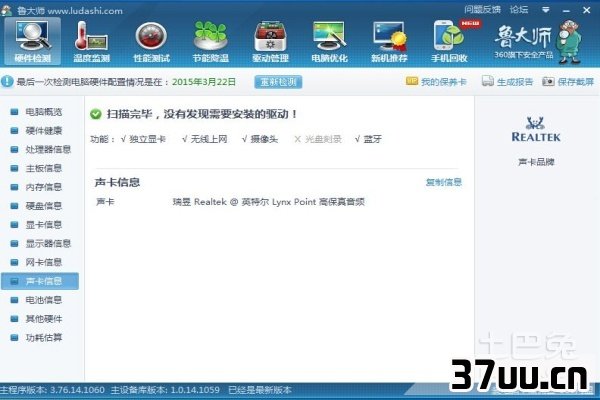Minimize the 鲁大师 window
This screenshot has height=400, width=600.
tap(566, 10)
